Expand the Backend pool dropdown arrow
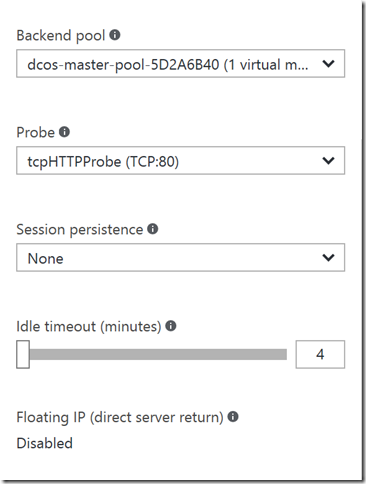366x484 pixels. click(x=328, y=64)
